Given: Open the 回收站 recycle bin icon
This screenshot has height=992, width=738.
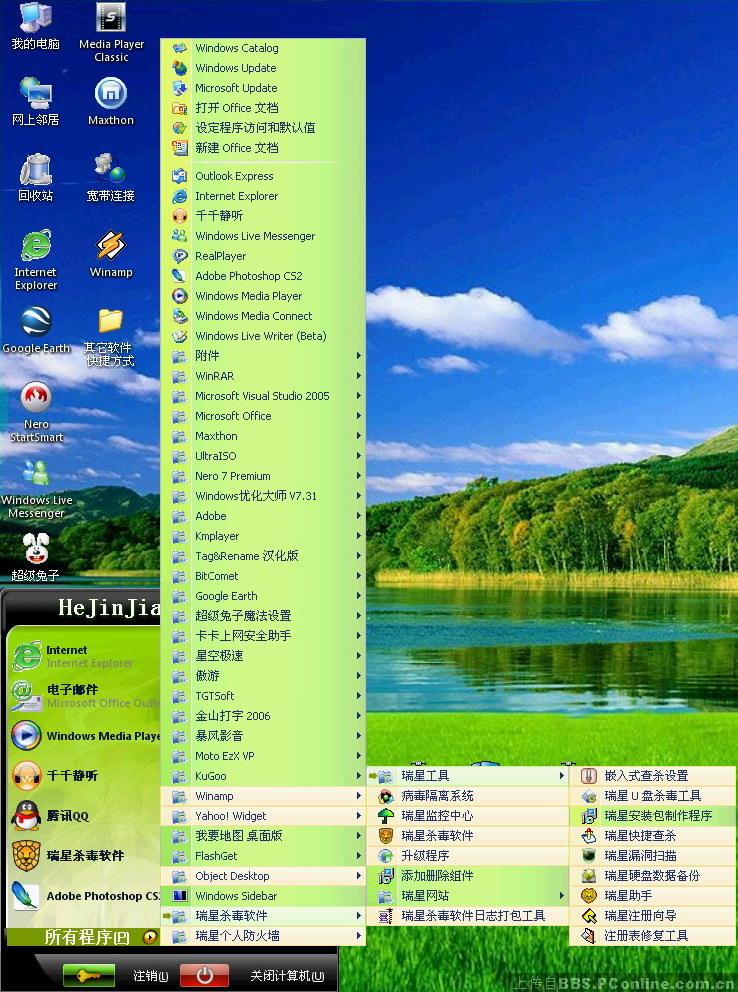Looking at the screenshot, I should pyautogui.click(x=35, y=178).
